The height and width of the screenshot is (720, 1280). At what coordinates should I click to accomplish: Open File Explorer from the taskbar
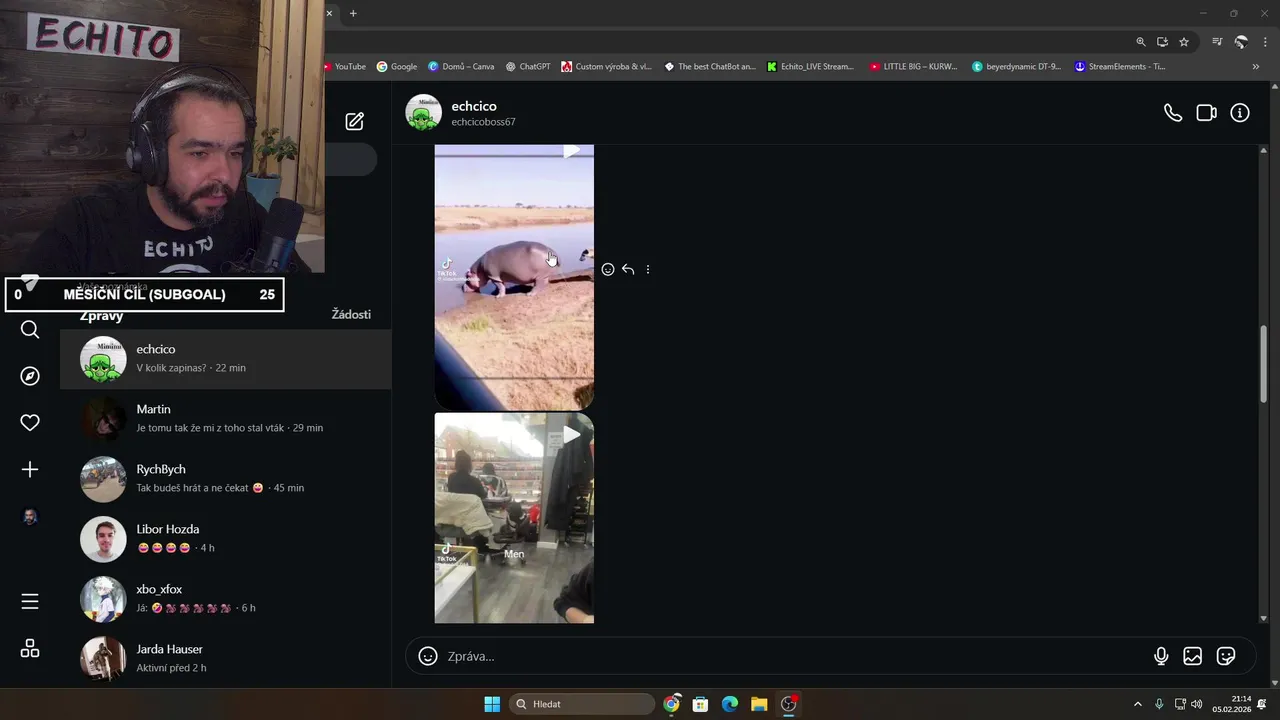tap(759, 704)
